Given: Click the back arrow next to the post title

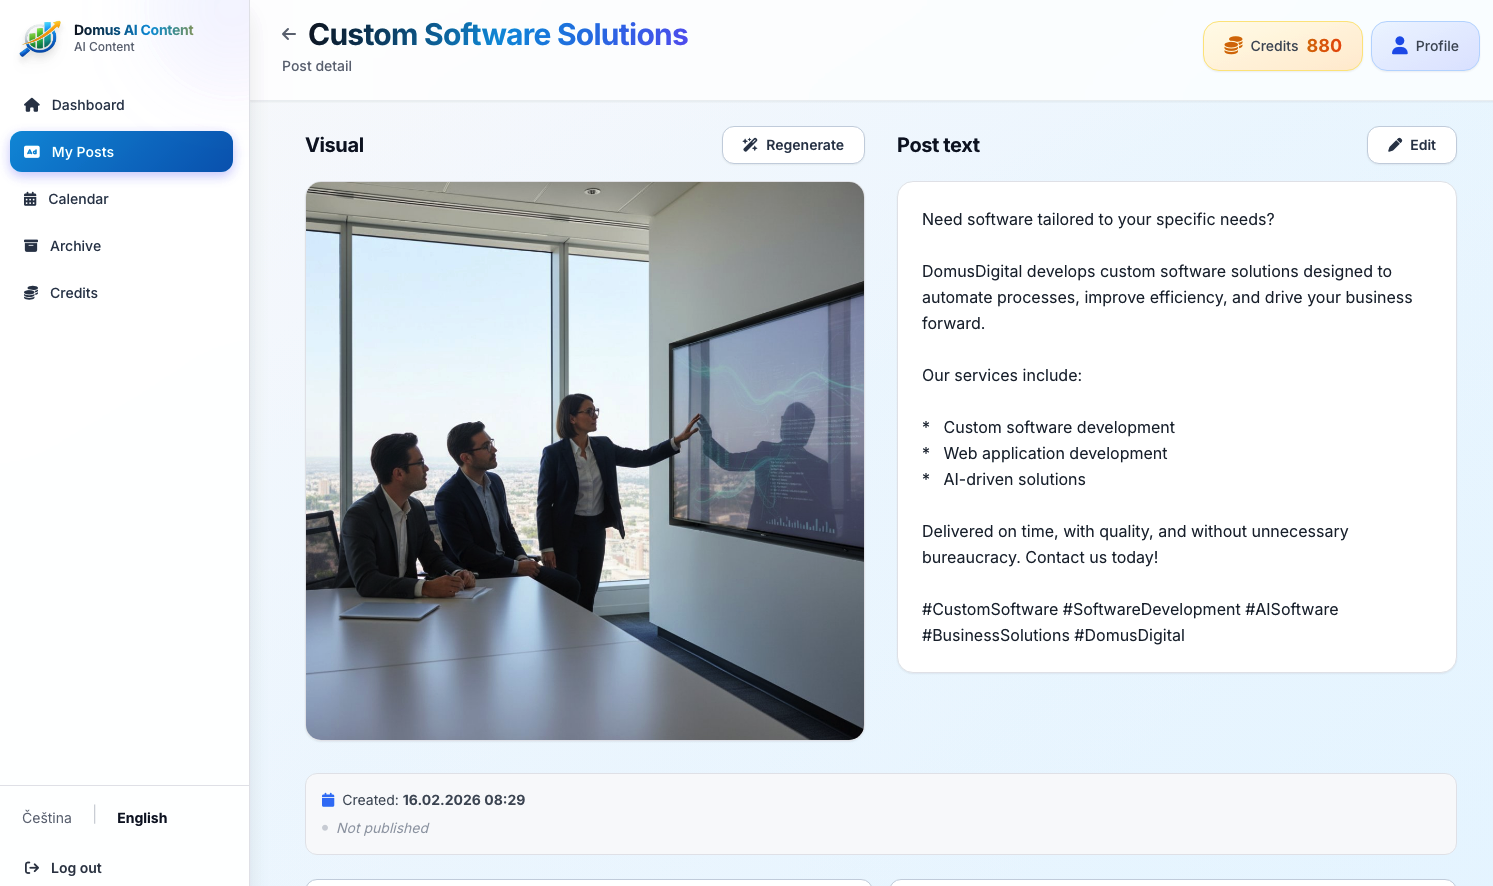Looking at the screenshot, I should [288, 33].
